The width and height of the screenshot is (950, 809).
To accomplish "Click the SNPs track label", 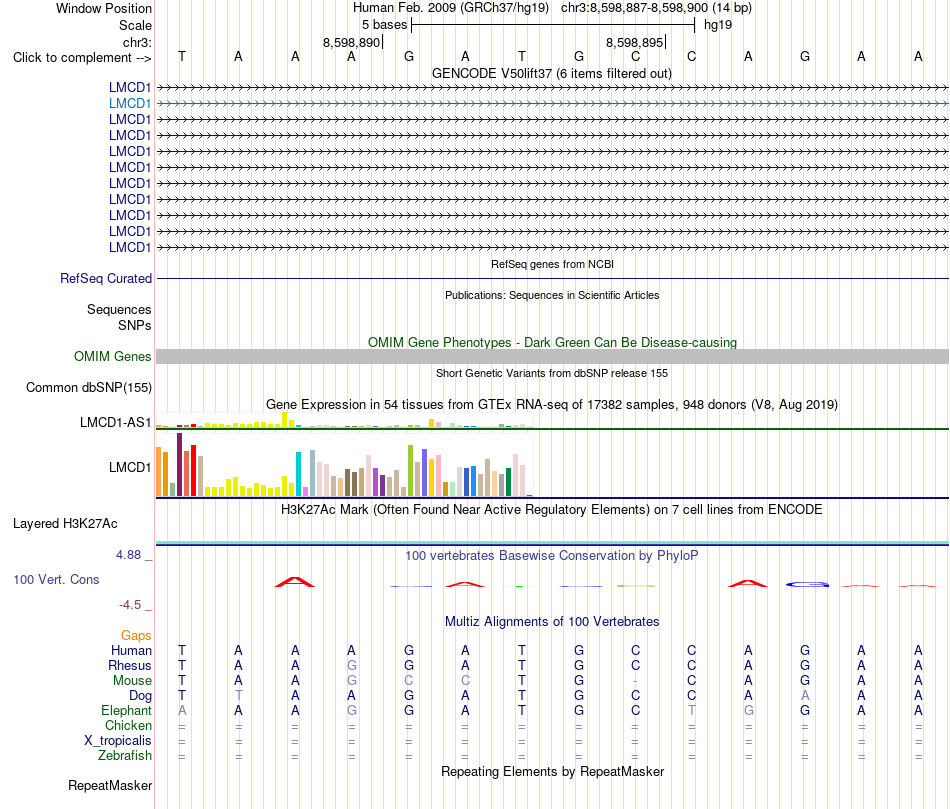I will click(135, 325).
